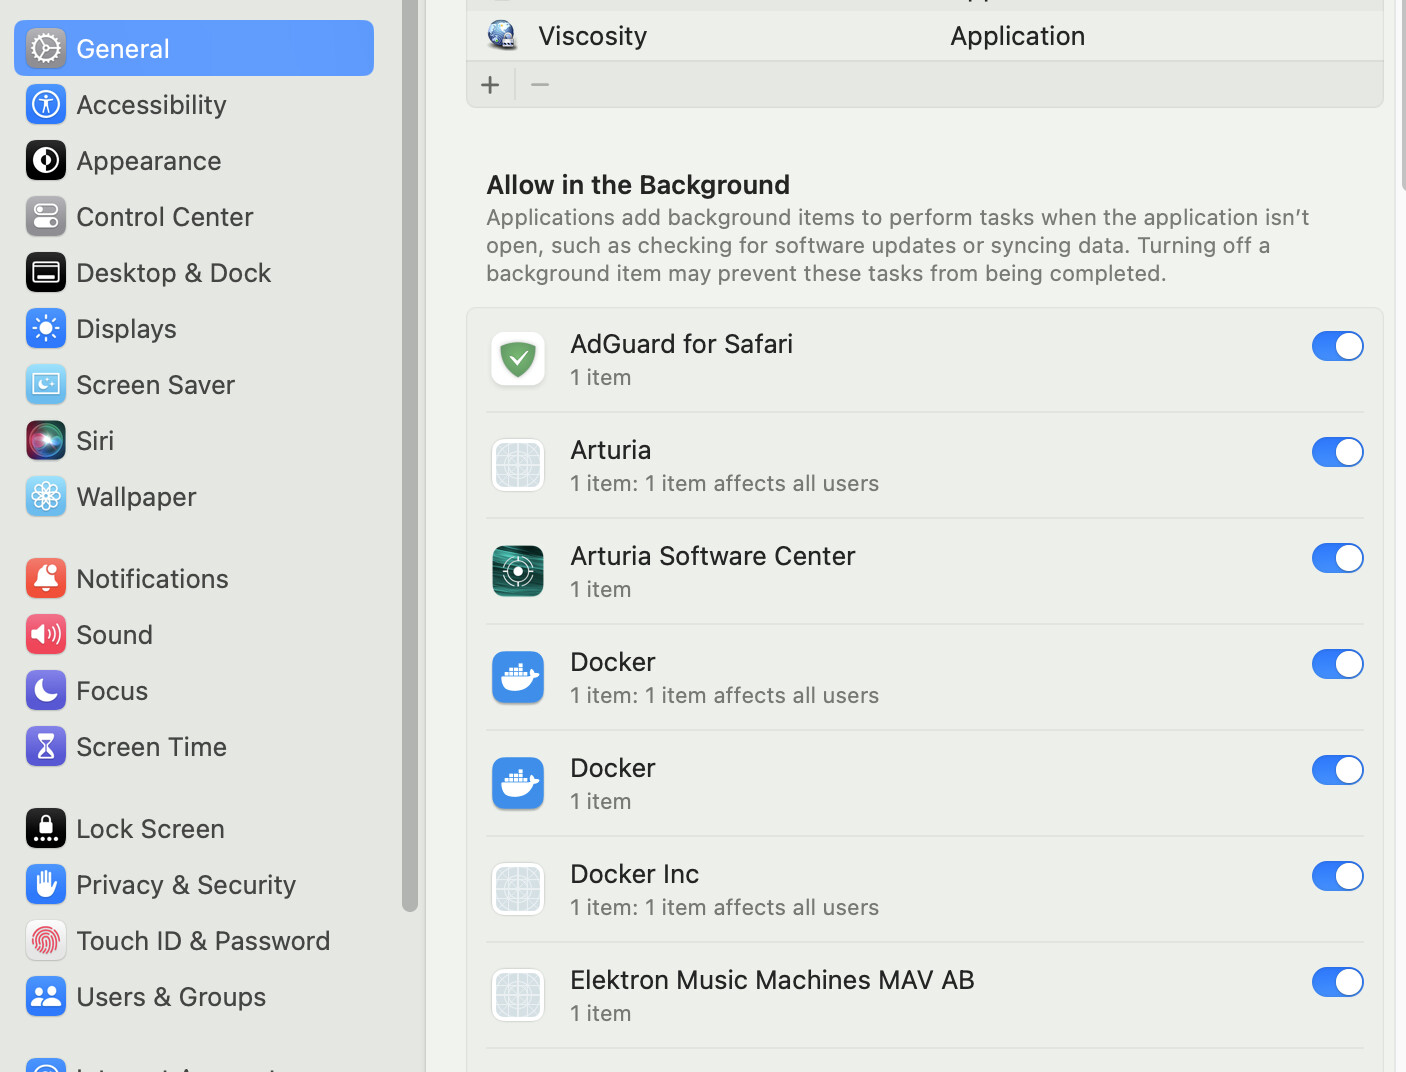Toggle off Docker Inc background item
Screen dimensions: 1406x1072
[1337, 876]
